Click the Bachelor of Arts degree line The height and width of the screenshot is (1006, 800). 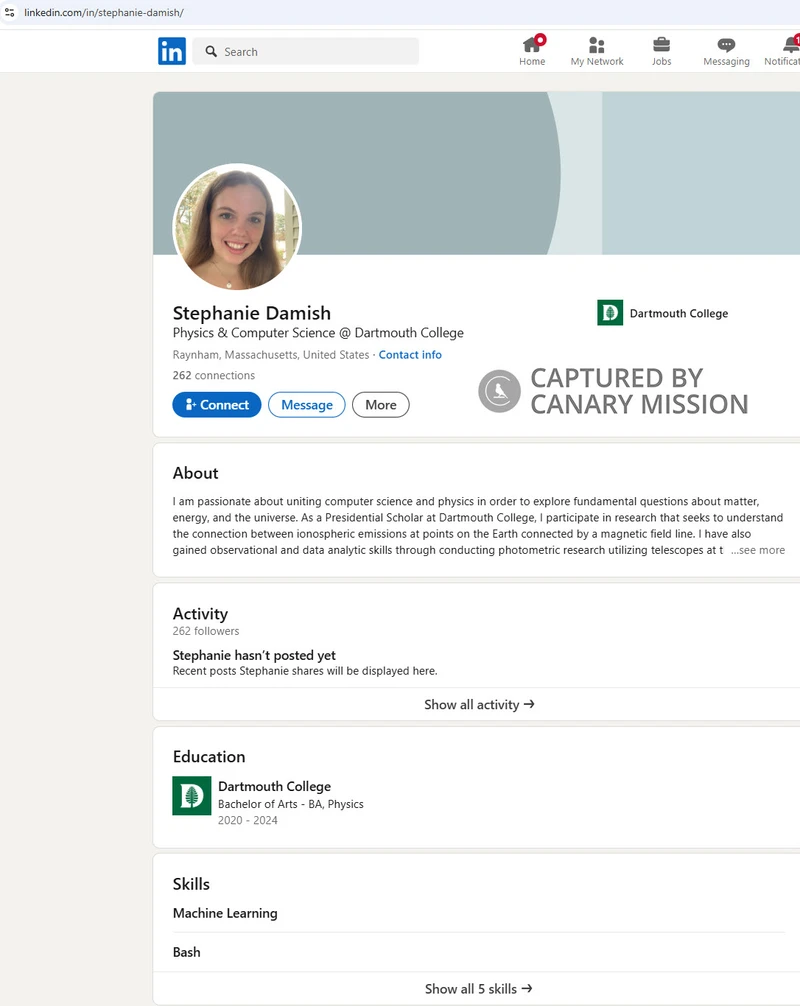coord(291,804)
